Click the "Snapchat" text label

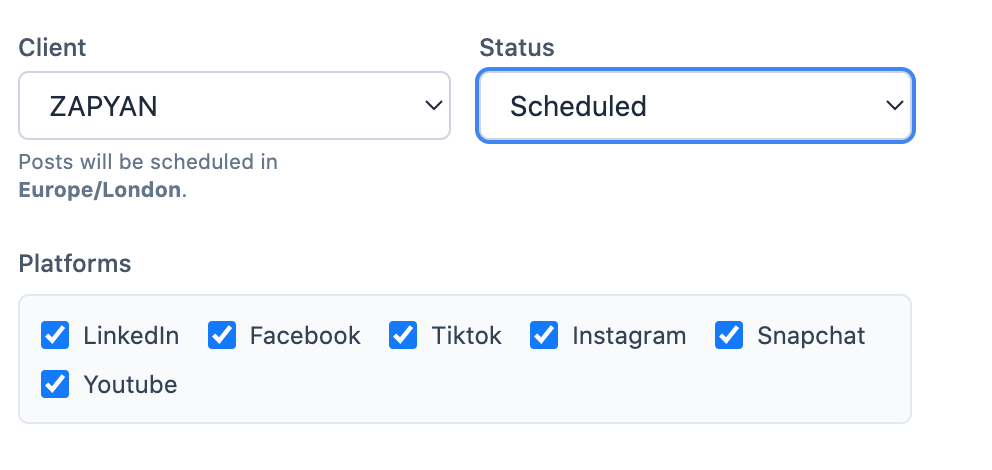coord(811,336)
